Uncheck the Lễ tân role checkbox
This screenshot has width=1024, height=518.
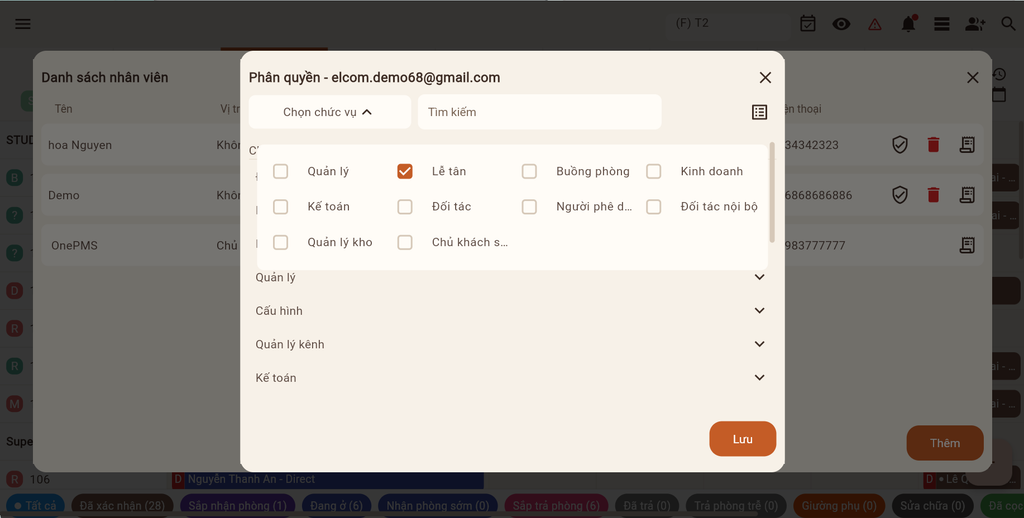tap(405, 171)
